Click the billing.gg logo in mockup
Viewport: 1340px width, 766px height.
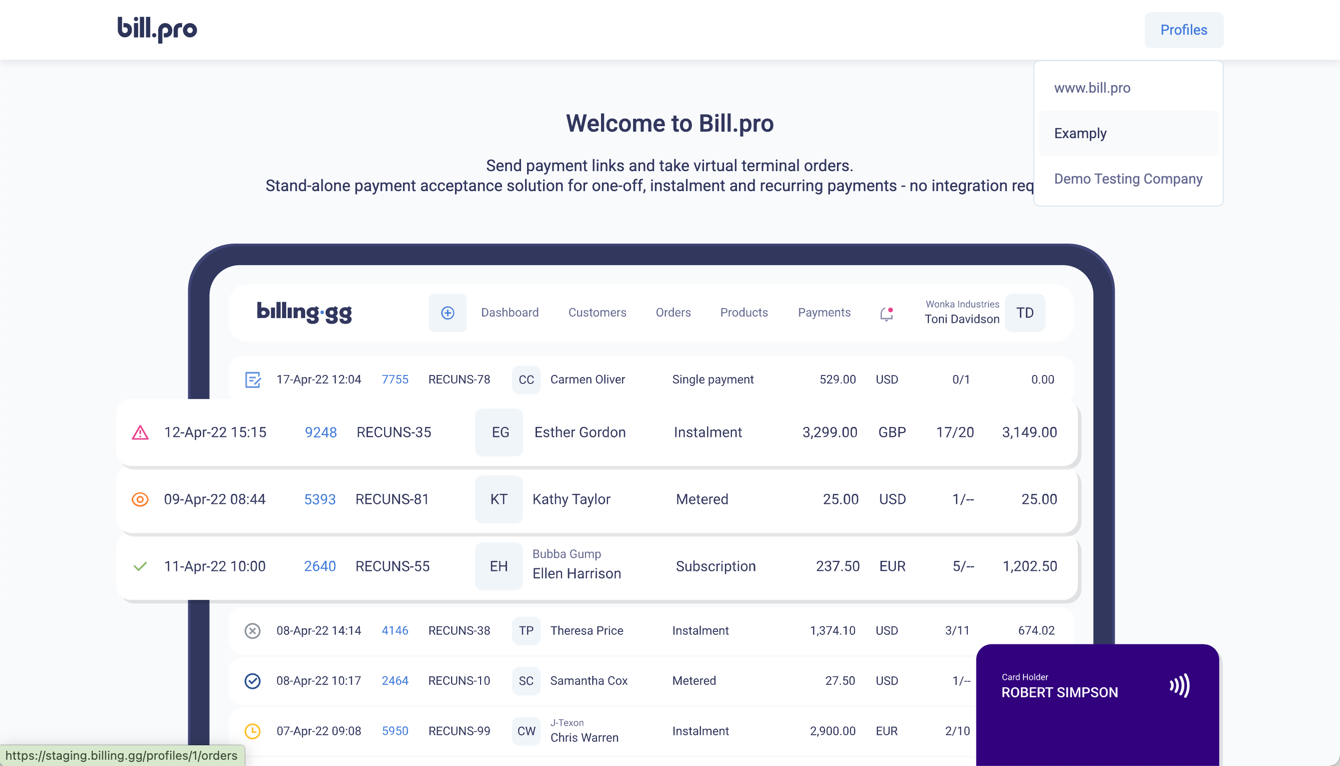(x=304, y=312)
